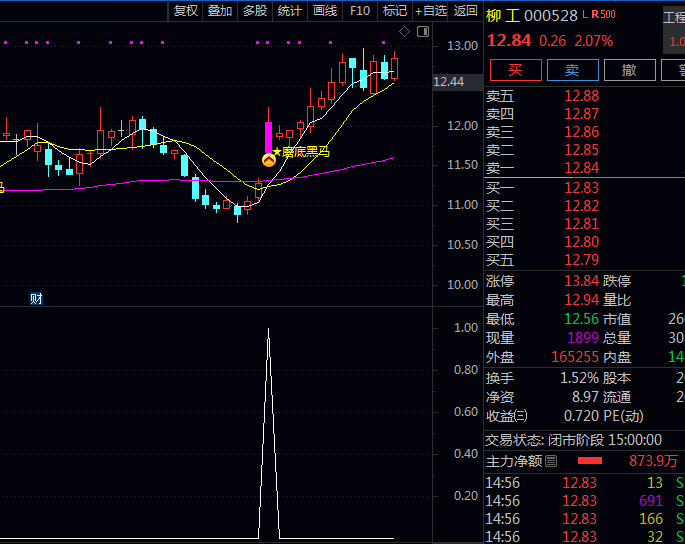Open the 复权 toolbar option

(x=186, y=10)
